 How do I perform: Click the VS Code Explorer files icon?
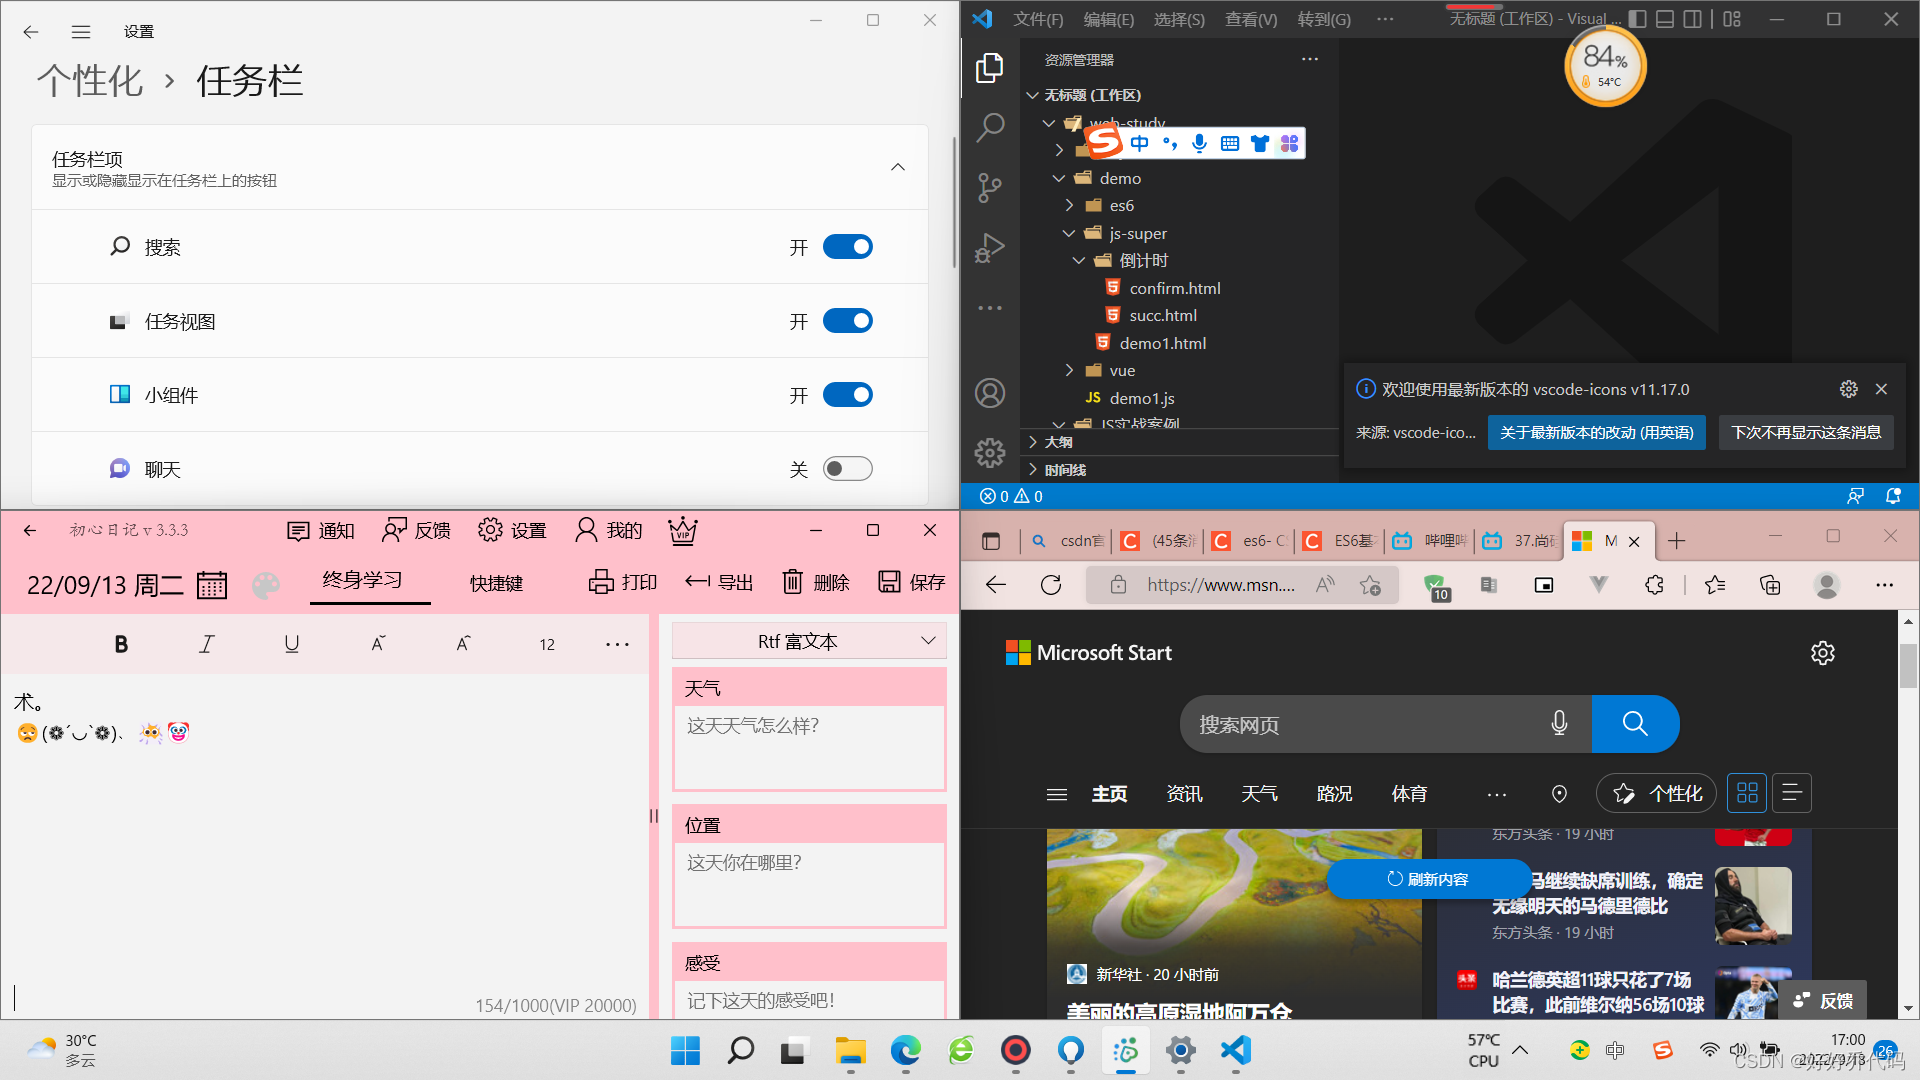coord(989,68)
